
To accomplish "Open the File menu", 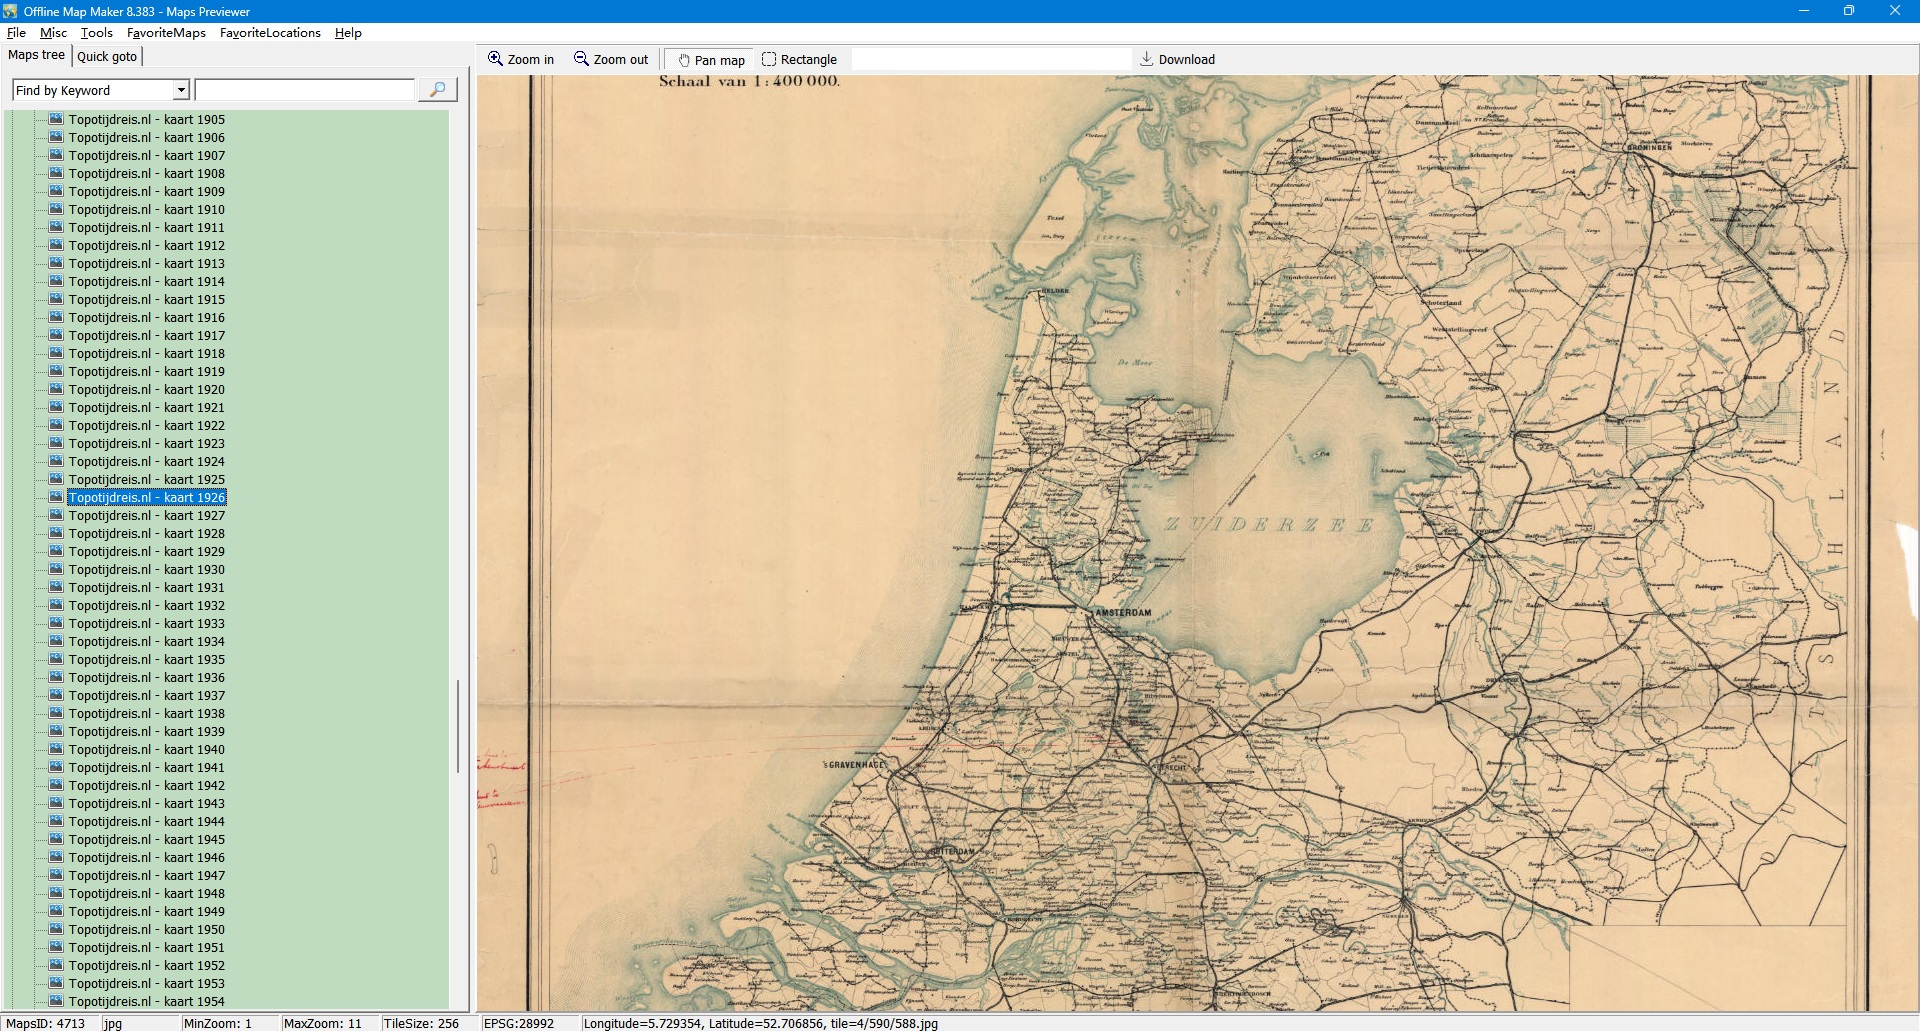I will coord(16,33).
